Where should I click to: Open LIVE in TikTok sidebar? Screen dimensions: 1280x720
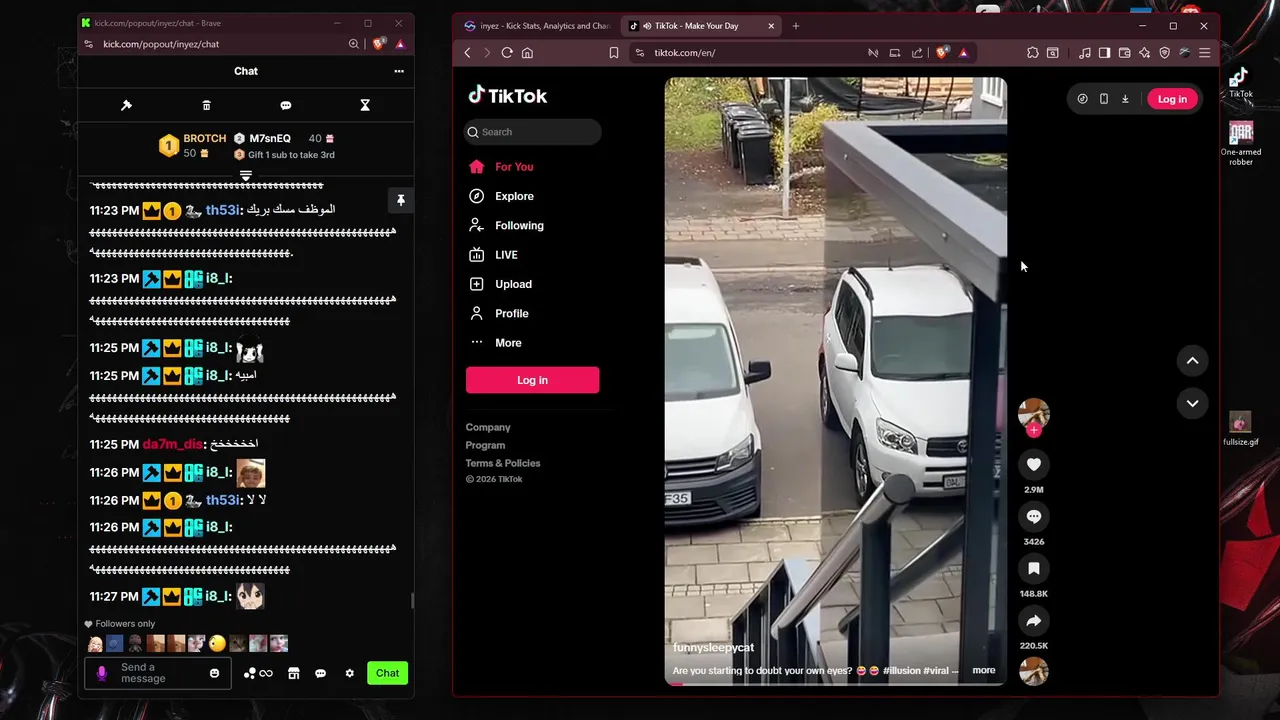point(506,255)
